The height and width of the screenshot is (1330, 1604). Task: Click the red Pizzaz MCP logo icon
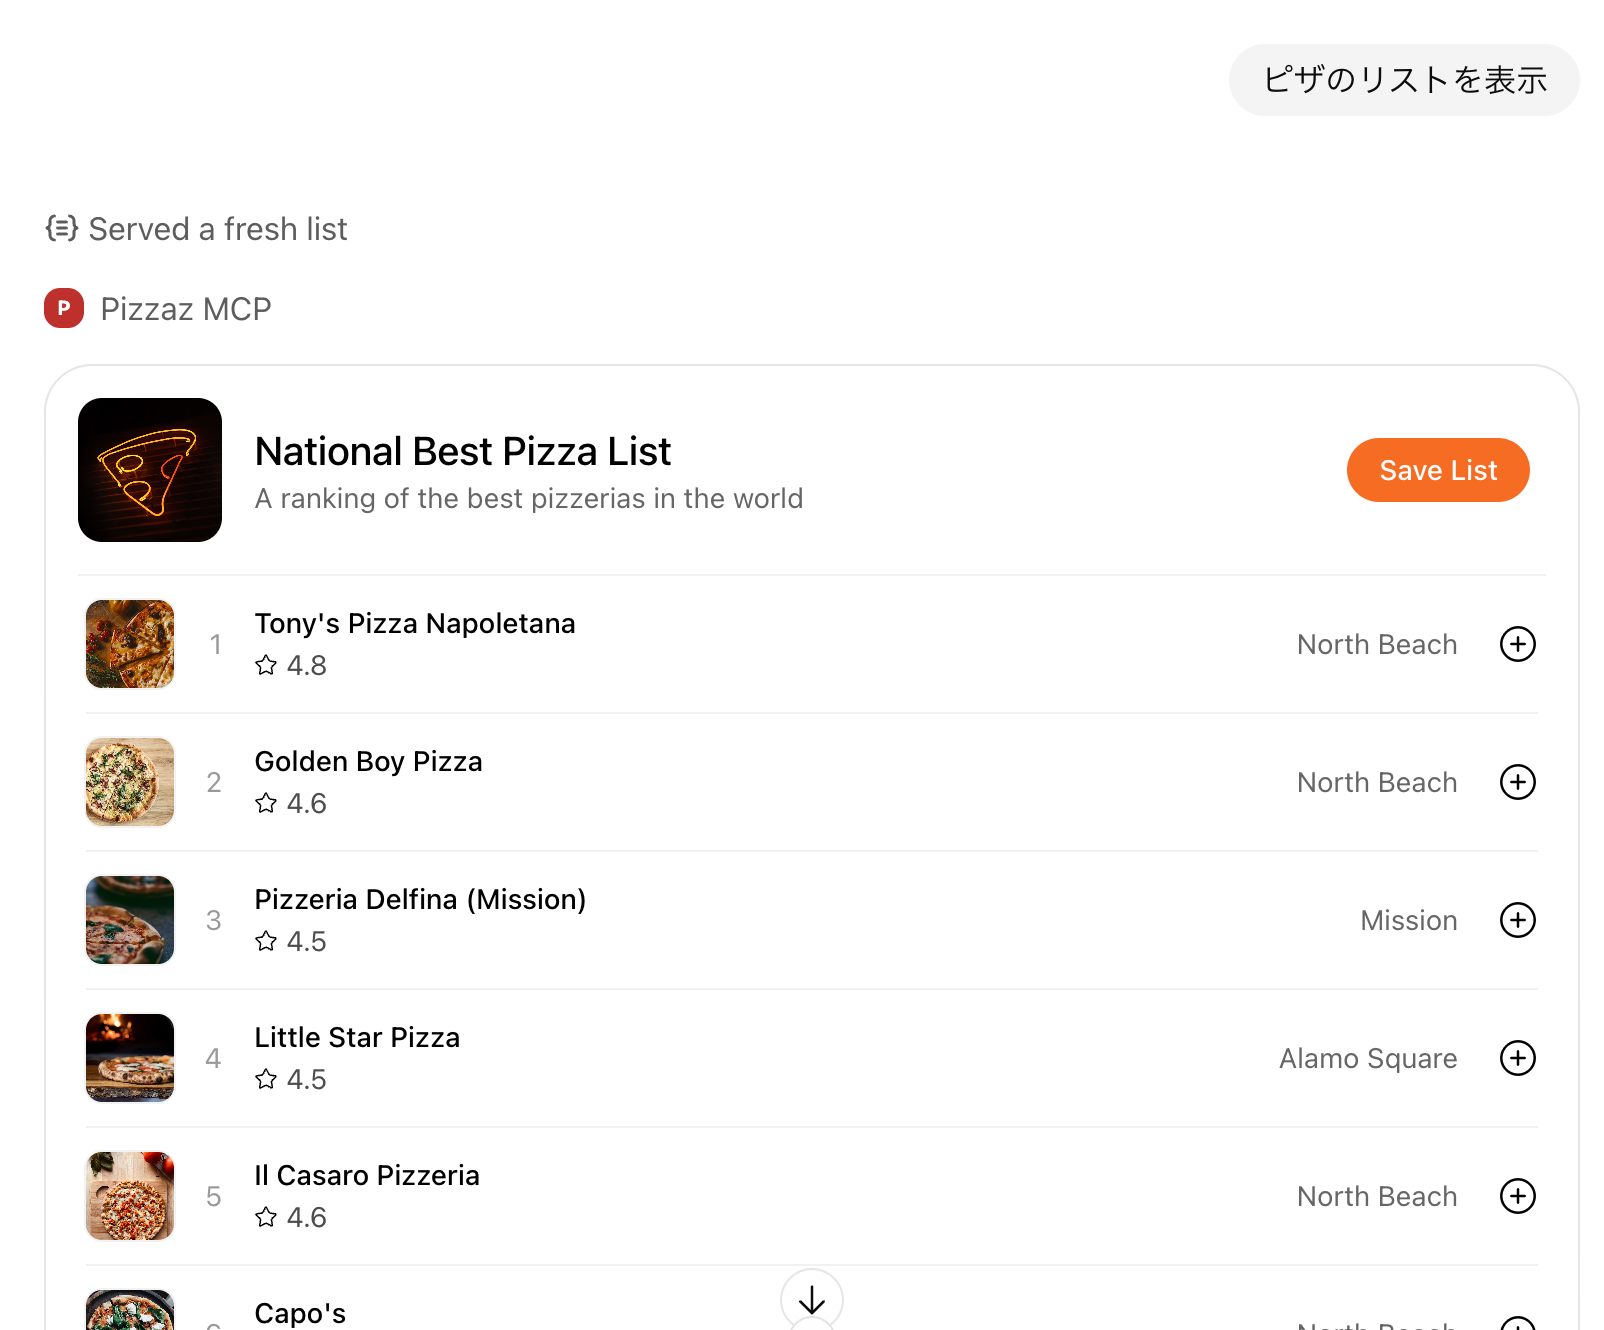64,308
